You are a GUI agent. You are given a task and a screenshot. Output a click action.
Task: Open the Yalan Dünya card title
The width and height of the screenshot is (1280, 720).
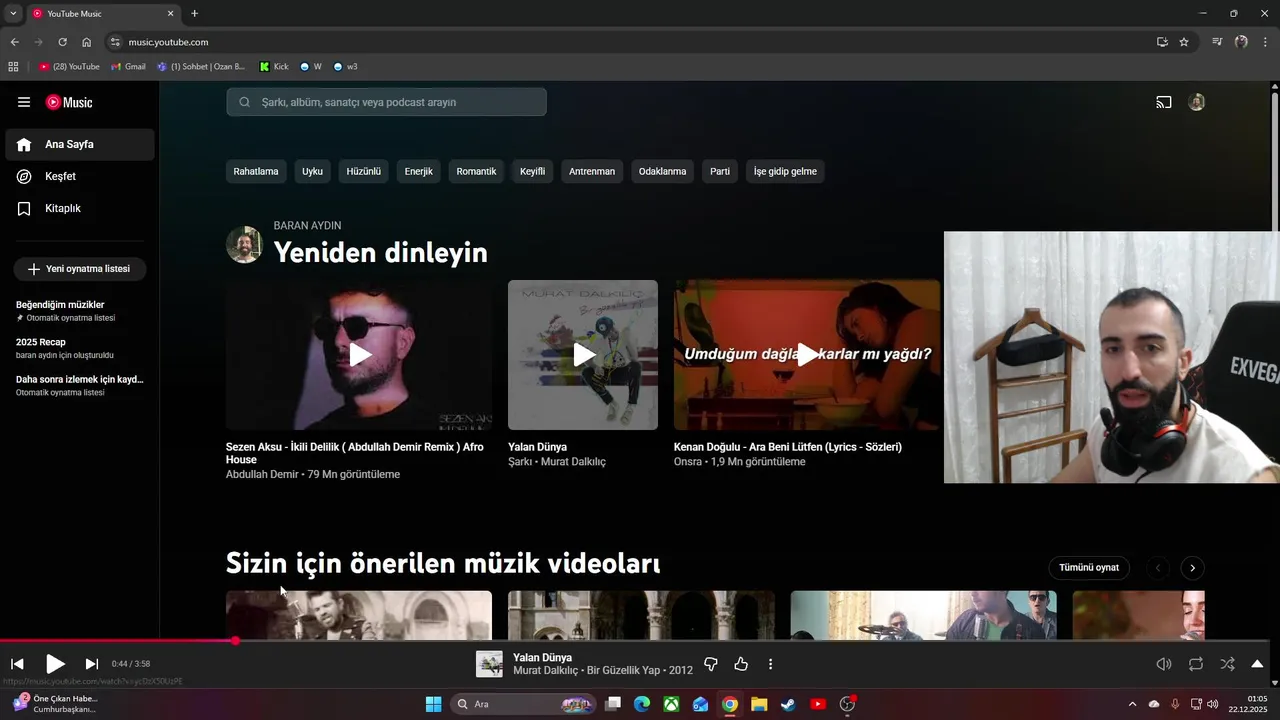[x=537, y=447]
